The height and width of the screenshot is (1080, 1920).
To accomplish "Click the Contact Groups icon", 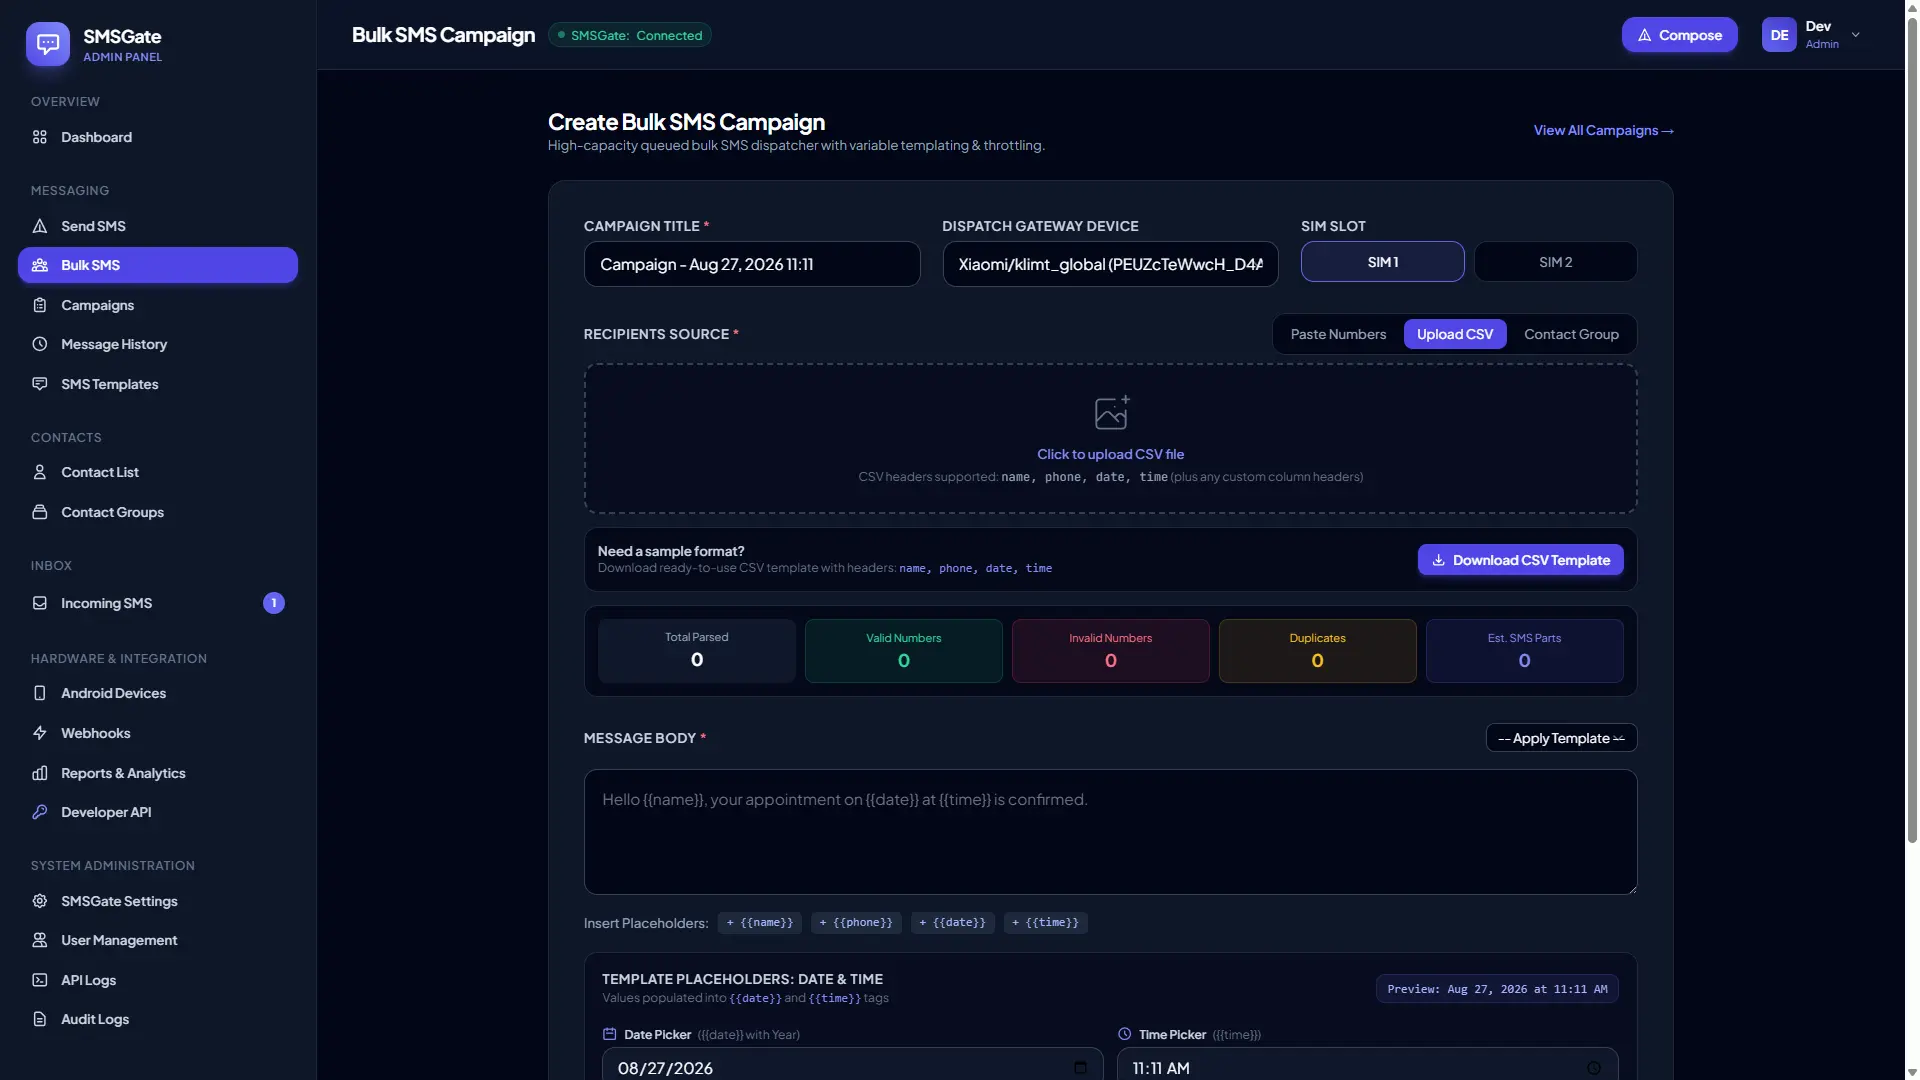I will tap(40, 512).
